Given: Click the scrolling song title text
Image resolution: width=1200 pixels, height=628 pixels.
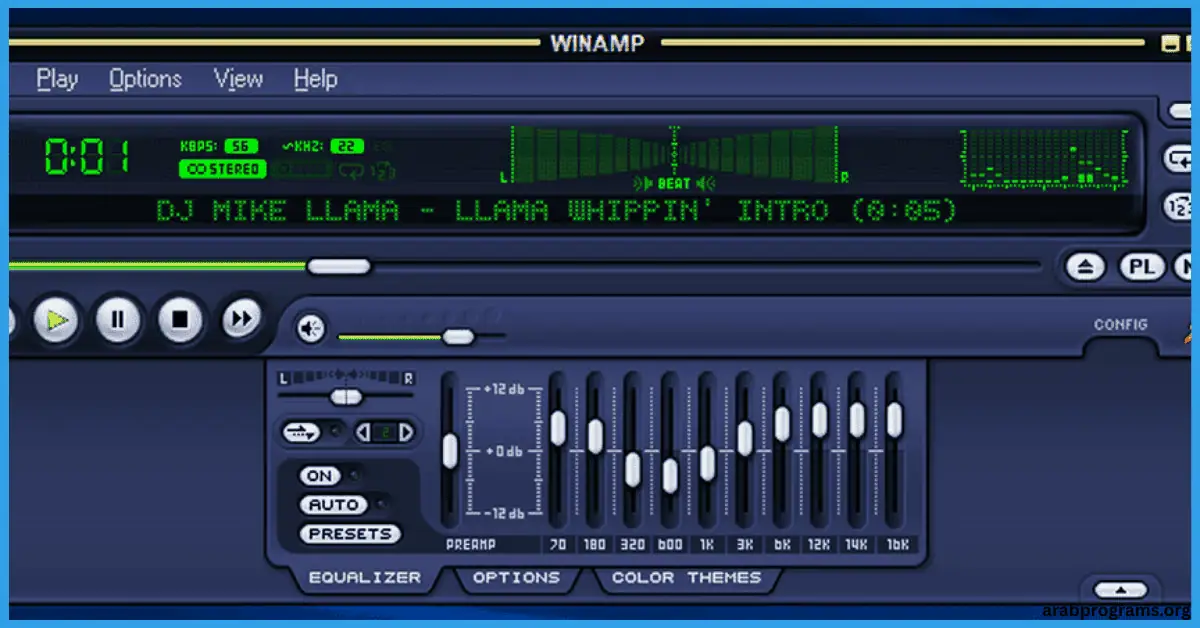Looking at the screenshot, I should coord(557,211).
